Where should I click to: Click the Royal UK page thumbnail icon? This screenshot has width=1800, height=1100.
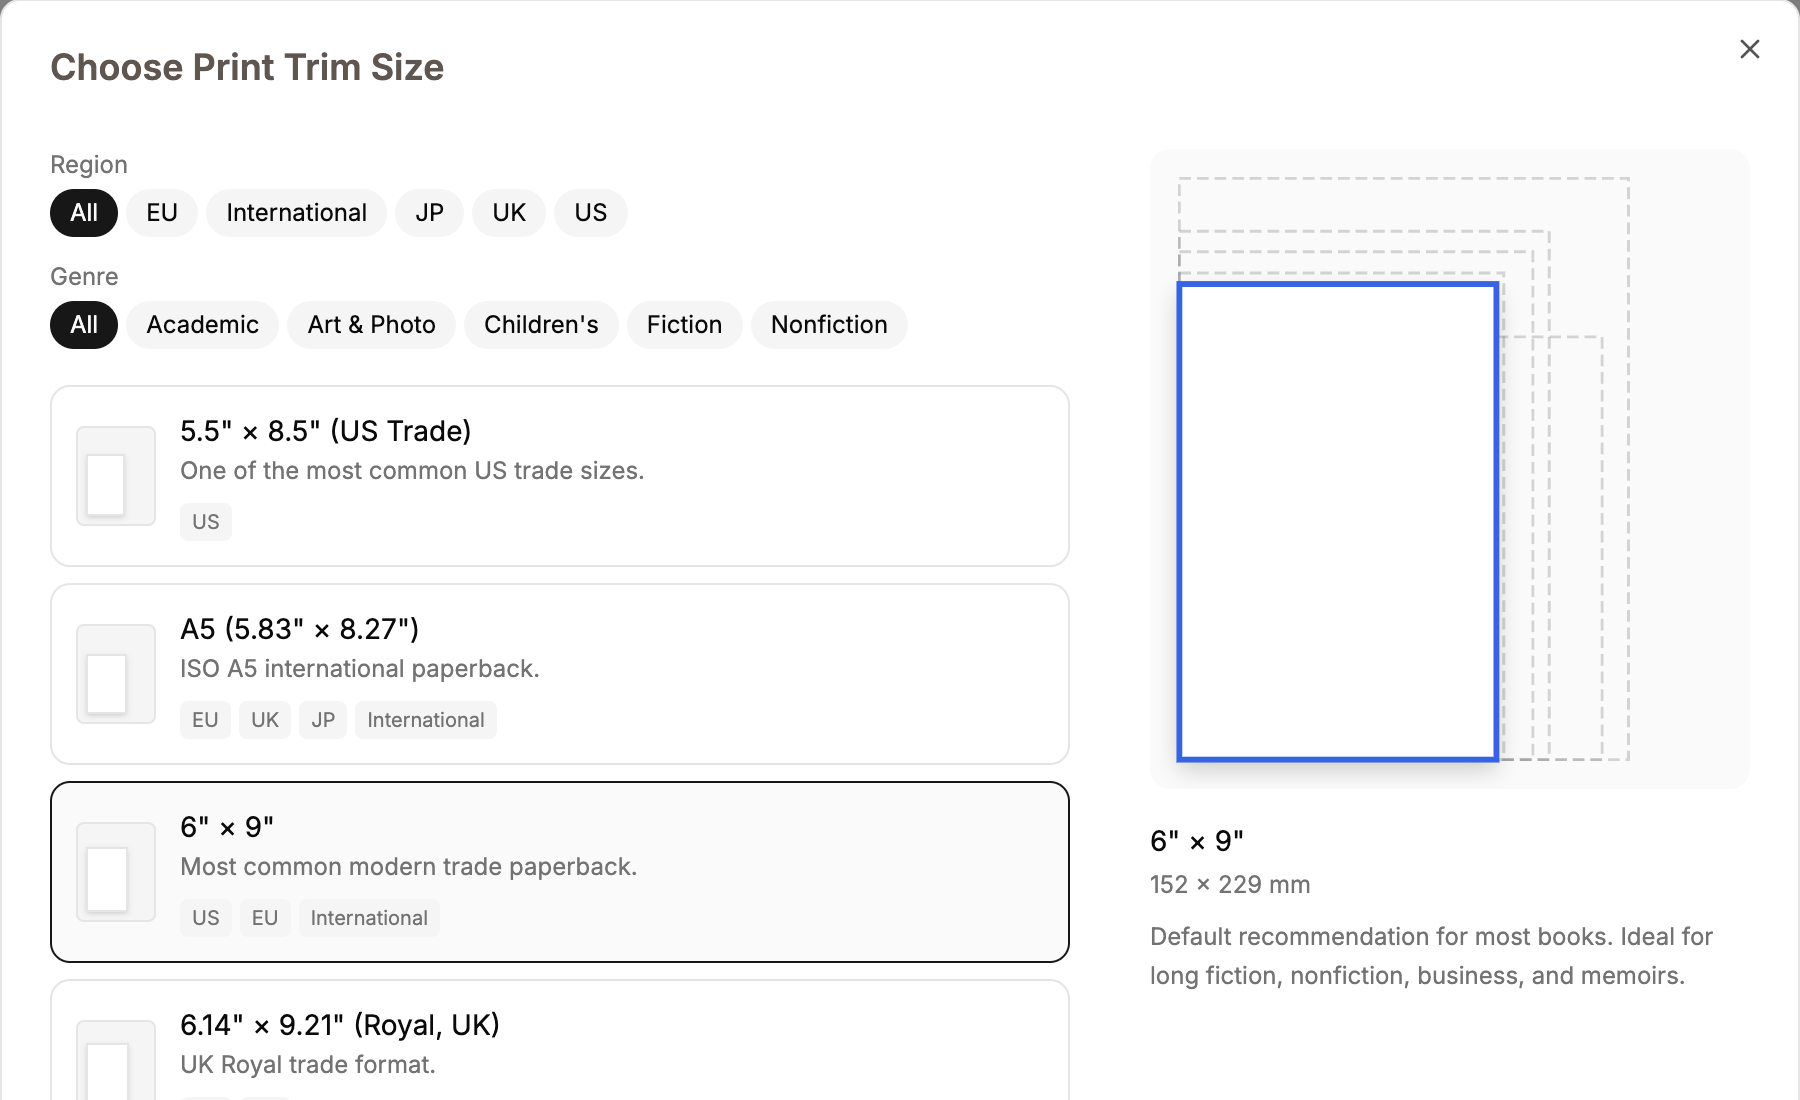point(116,1060)
